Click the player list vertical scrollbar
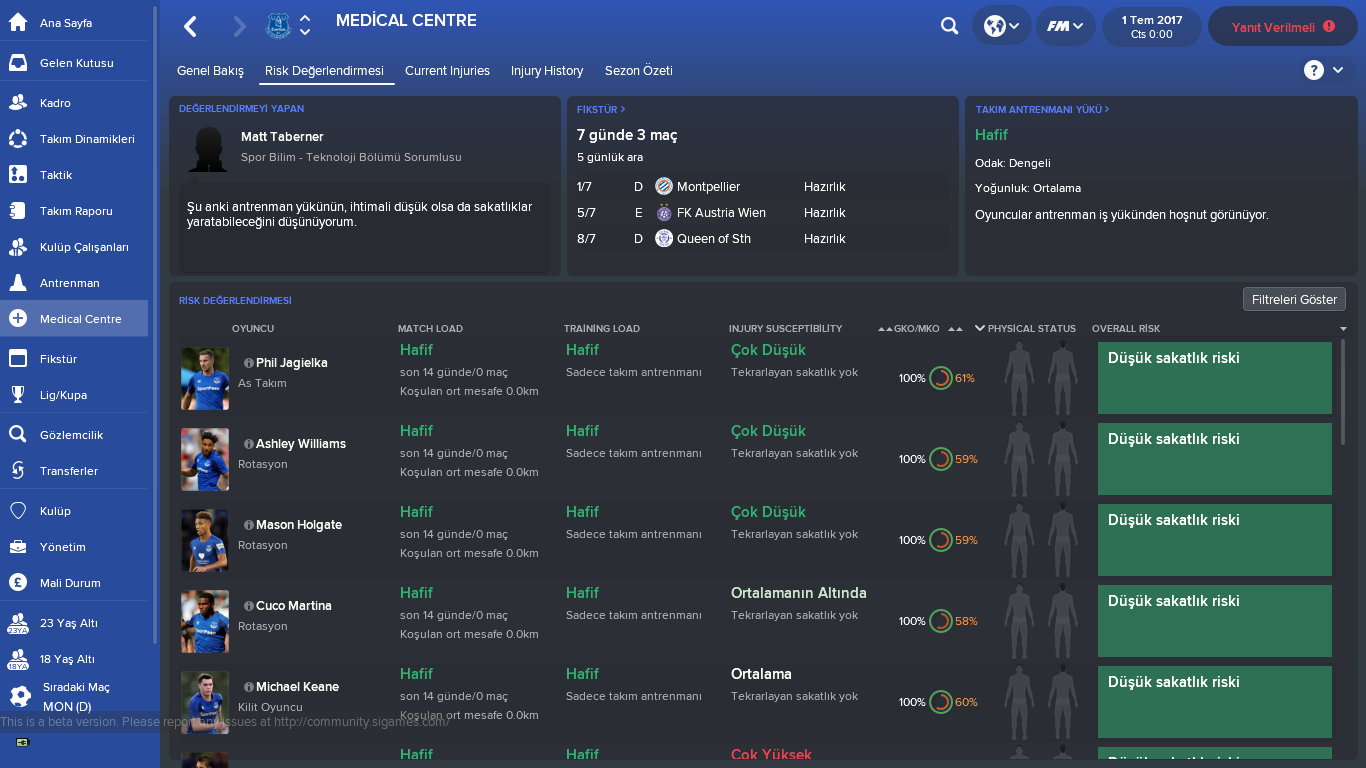This screenshot has width=1366, height=768. (x=1342, y=392)
